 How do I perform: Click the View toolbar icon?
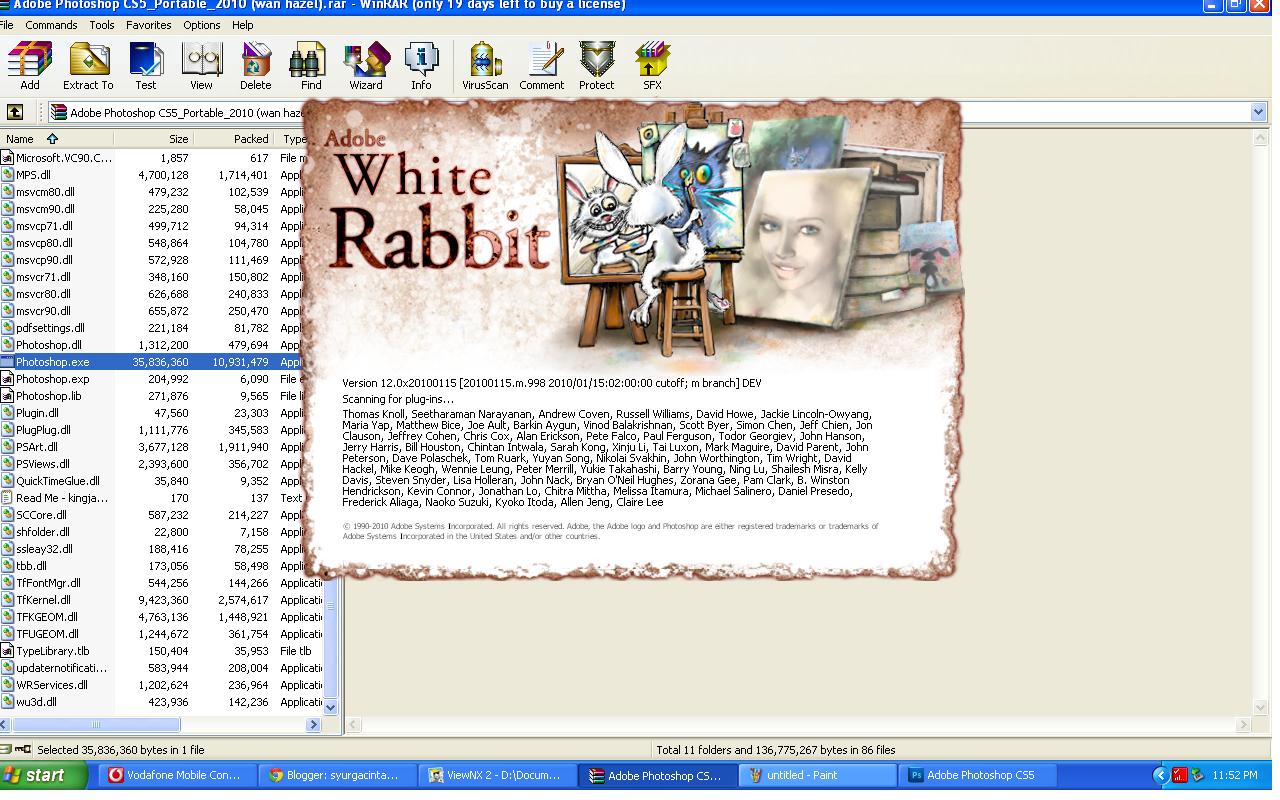point(201,67)
